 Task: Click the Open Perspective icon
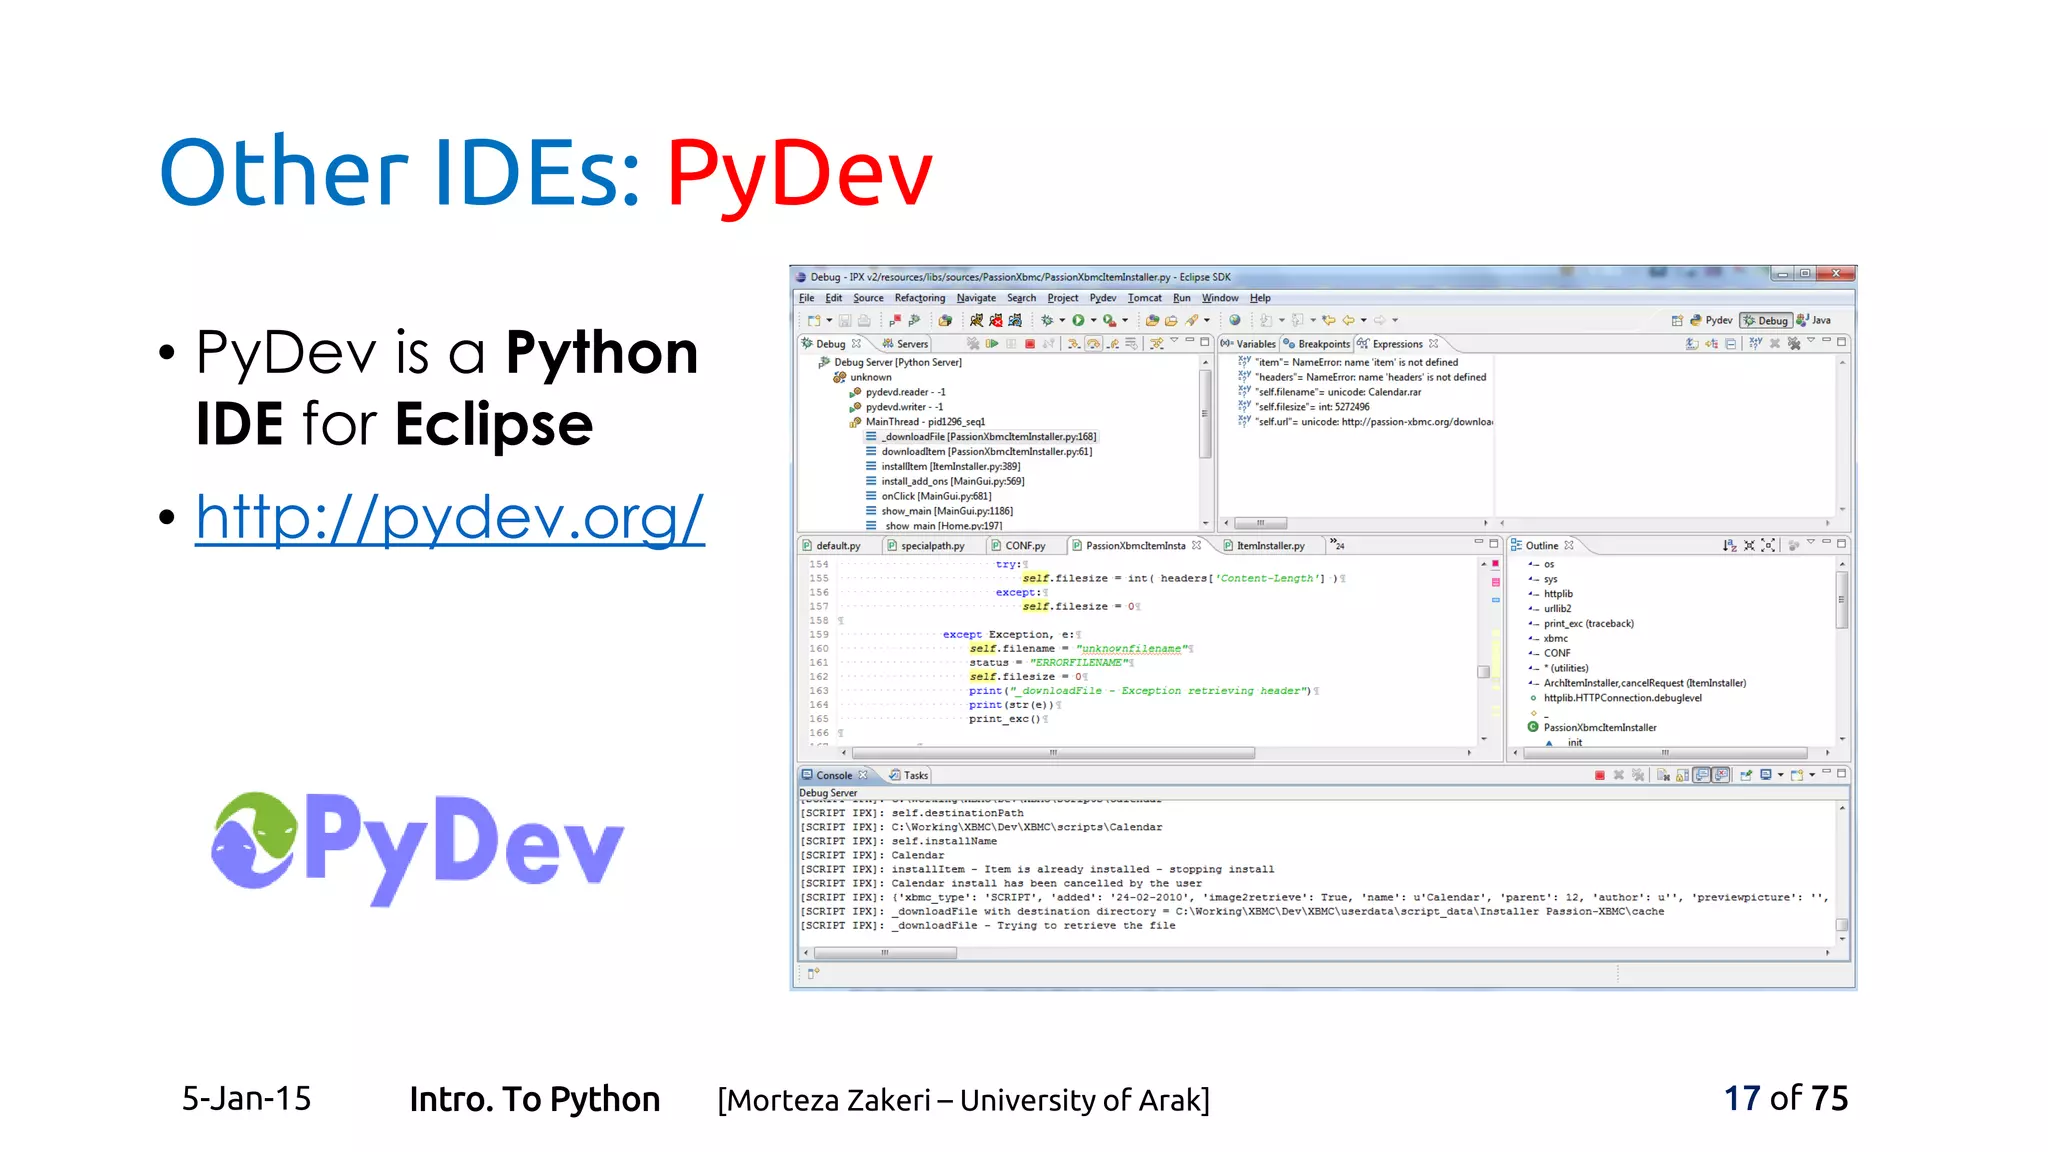[1677, 321]
